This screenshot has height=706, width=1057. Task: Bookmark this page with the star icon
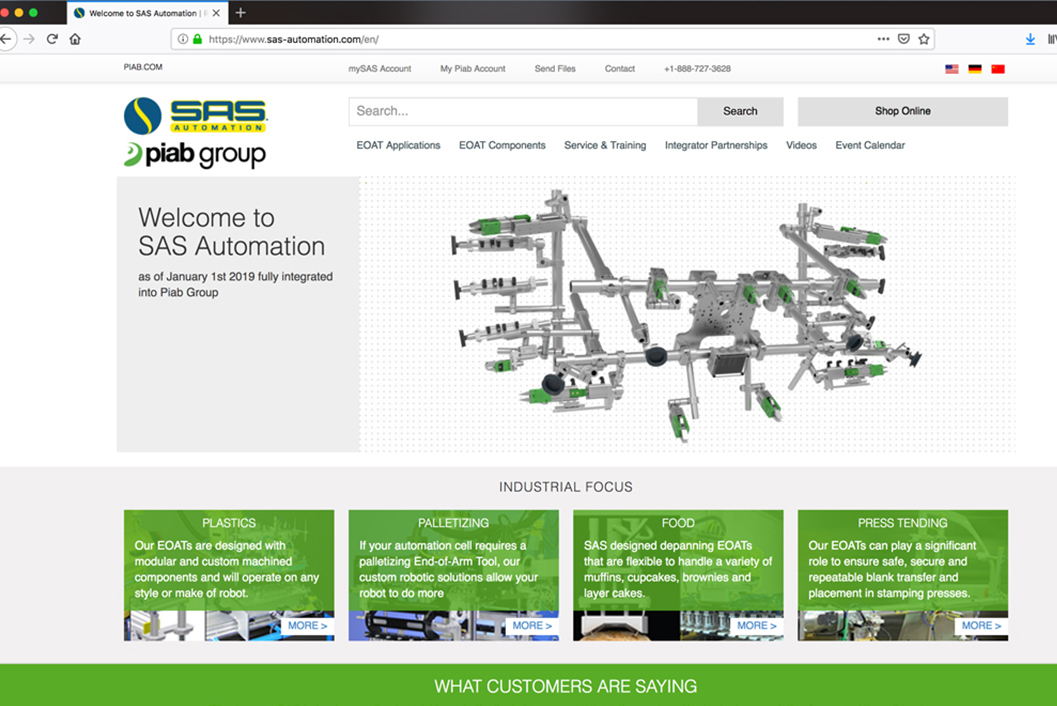924,39
